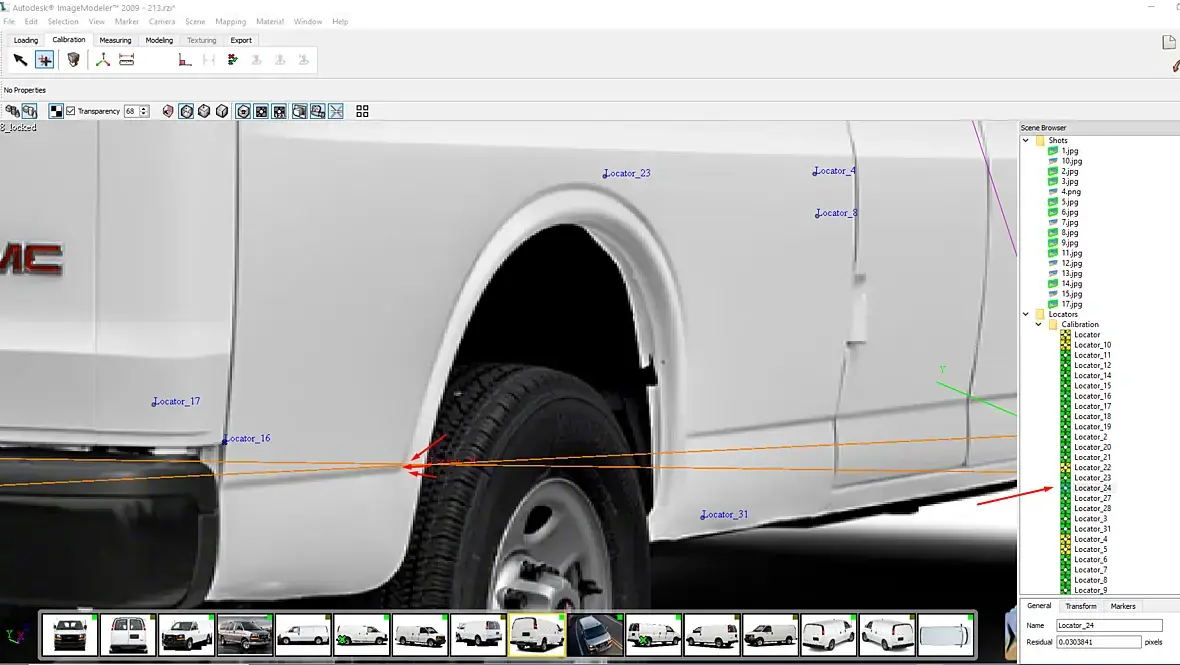Click the calibrate camera icon
The width and height of the screenshot is (1180, 665).
pos(73,60)
